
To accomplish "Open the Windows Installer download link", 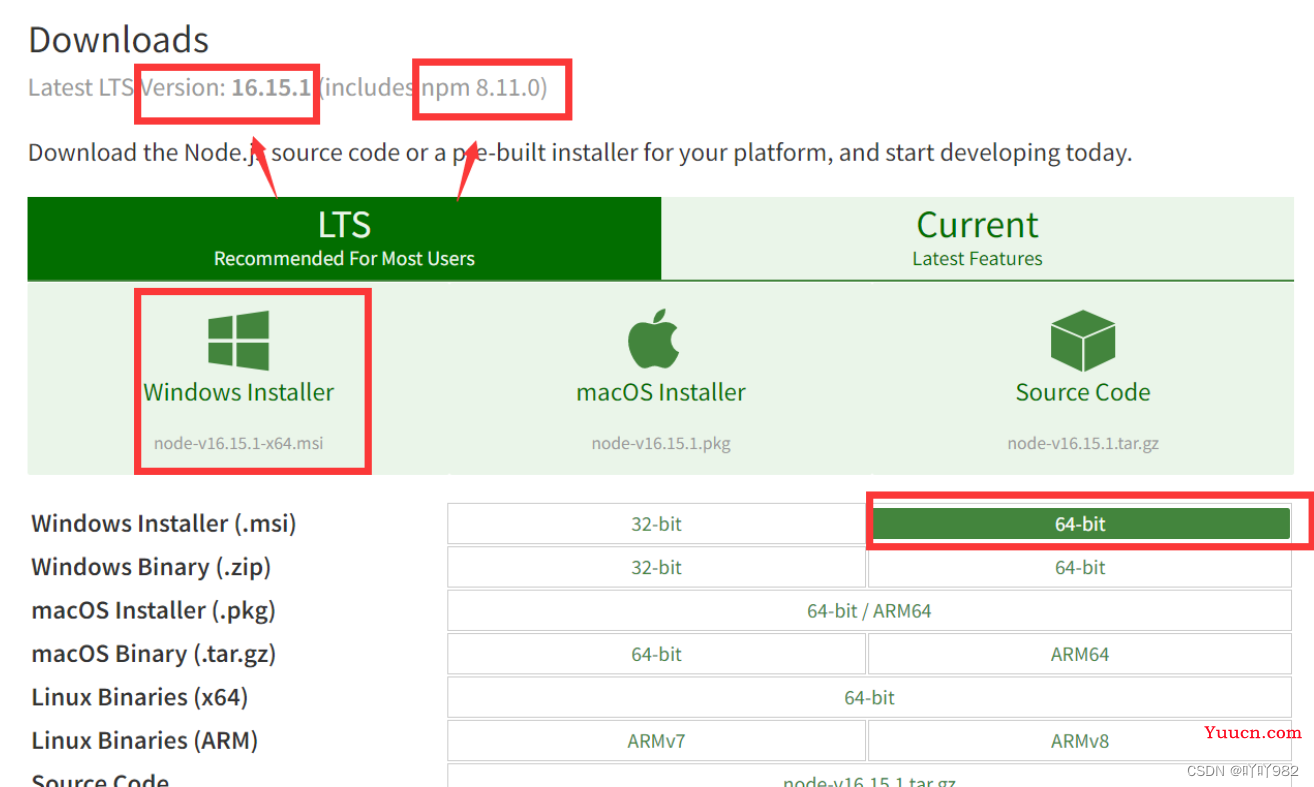I will (239, 392).
